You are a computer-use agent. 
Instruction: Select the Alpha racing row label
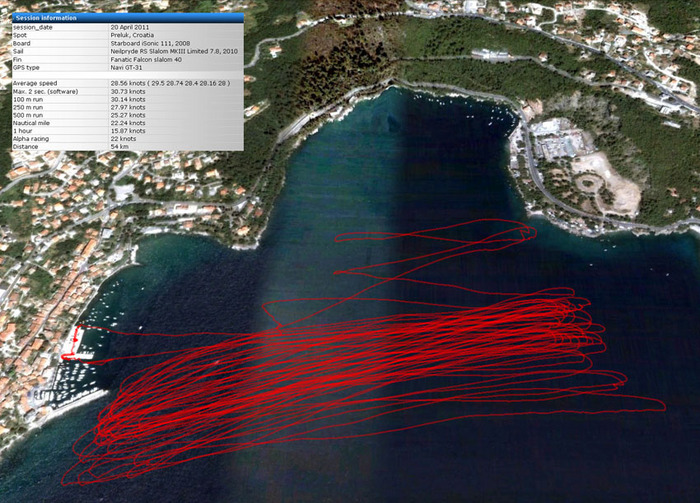30,139
